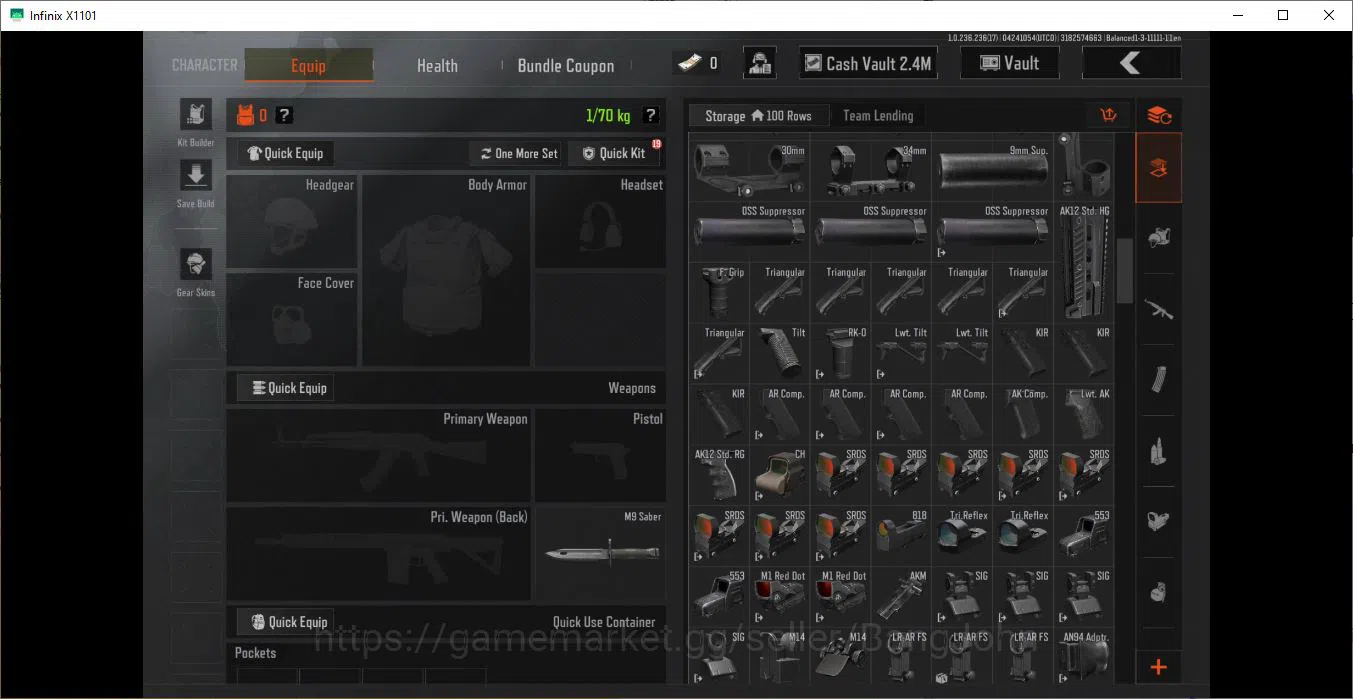Select the M9 Saber knife slot
Image resolution: width=1353 pixels, height=699 pixels.
pos(600,553)
